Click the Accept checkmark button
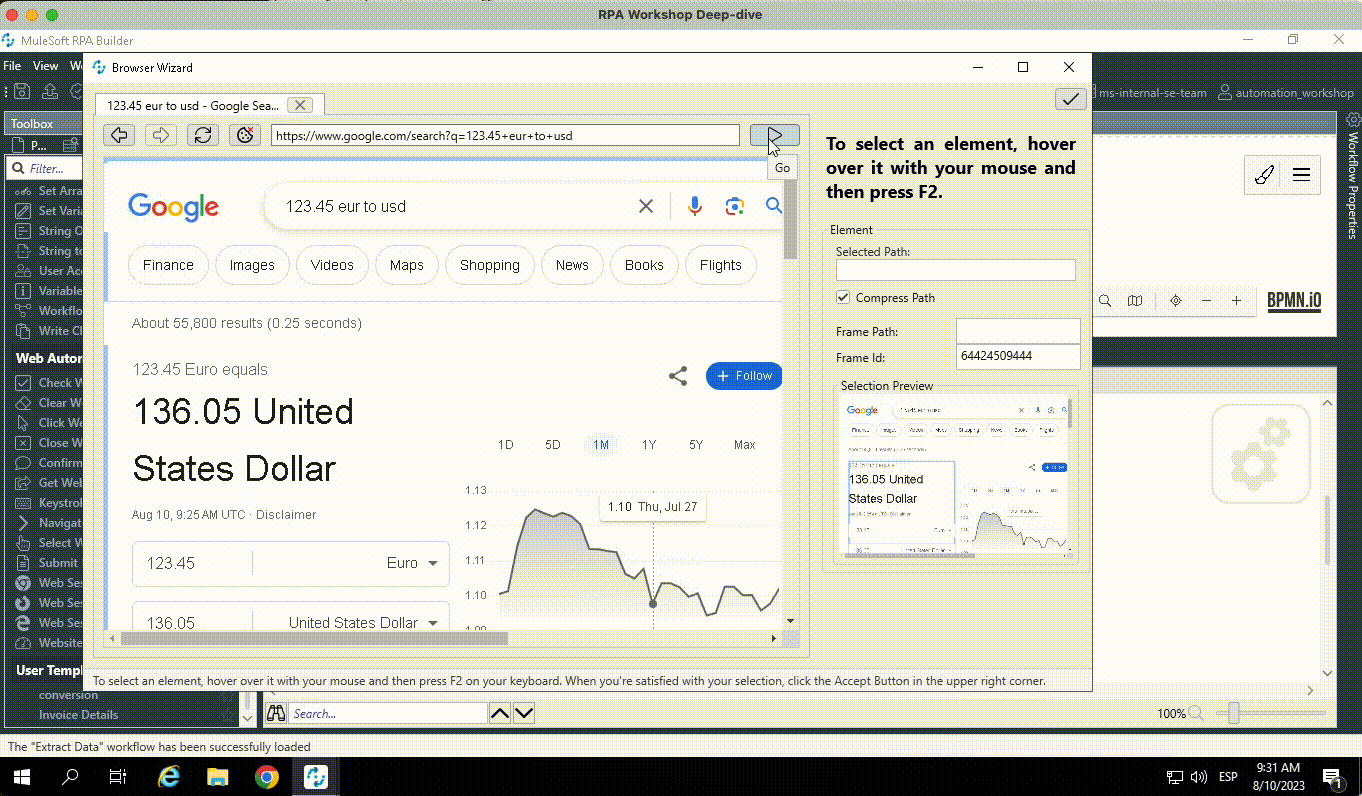Viewport: 1362px width, 796px height. (x=1070, y=98)
